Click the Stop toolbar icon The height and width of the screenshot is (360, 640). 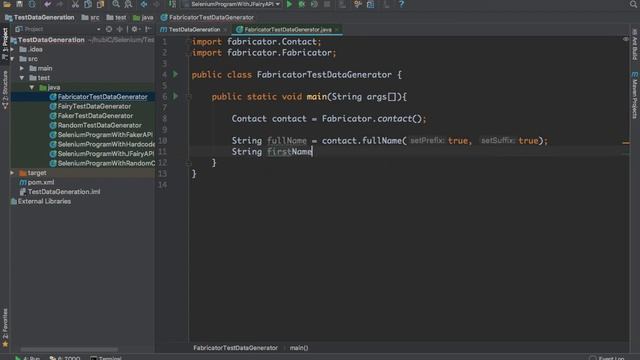327,4
